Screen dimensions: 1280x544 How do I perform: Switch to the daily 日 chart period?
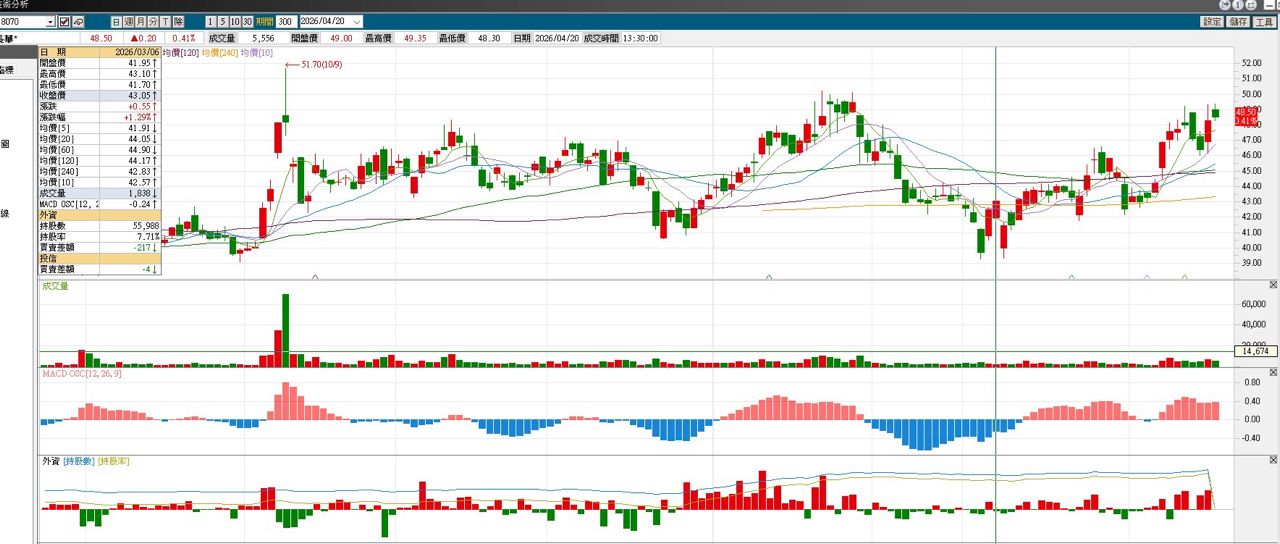tap(116, 21)
